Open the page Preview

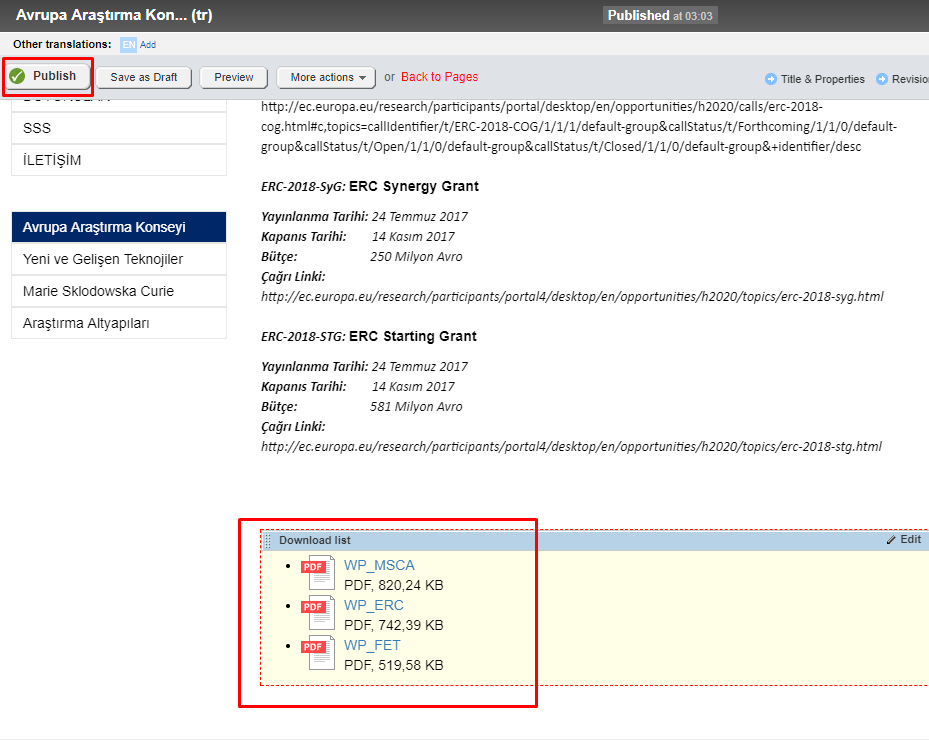(x=233, y=78)
